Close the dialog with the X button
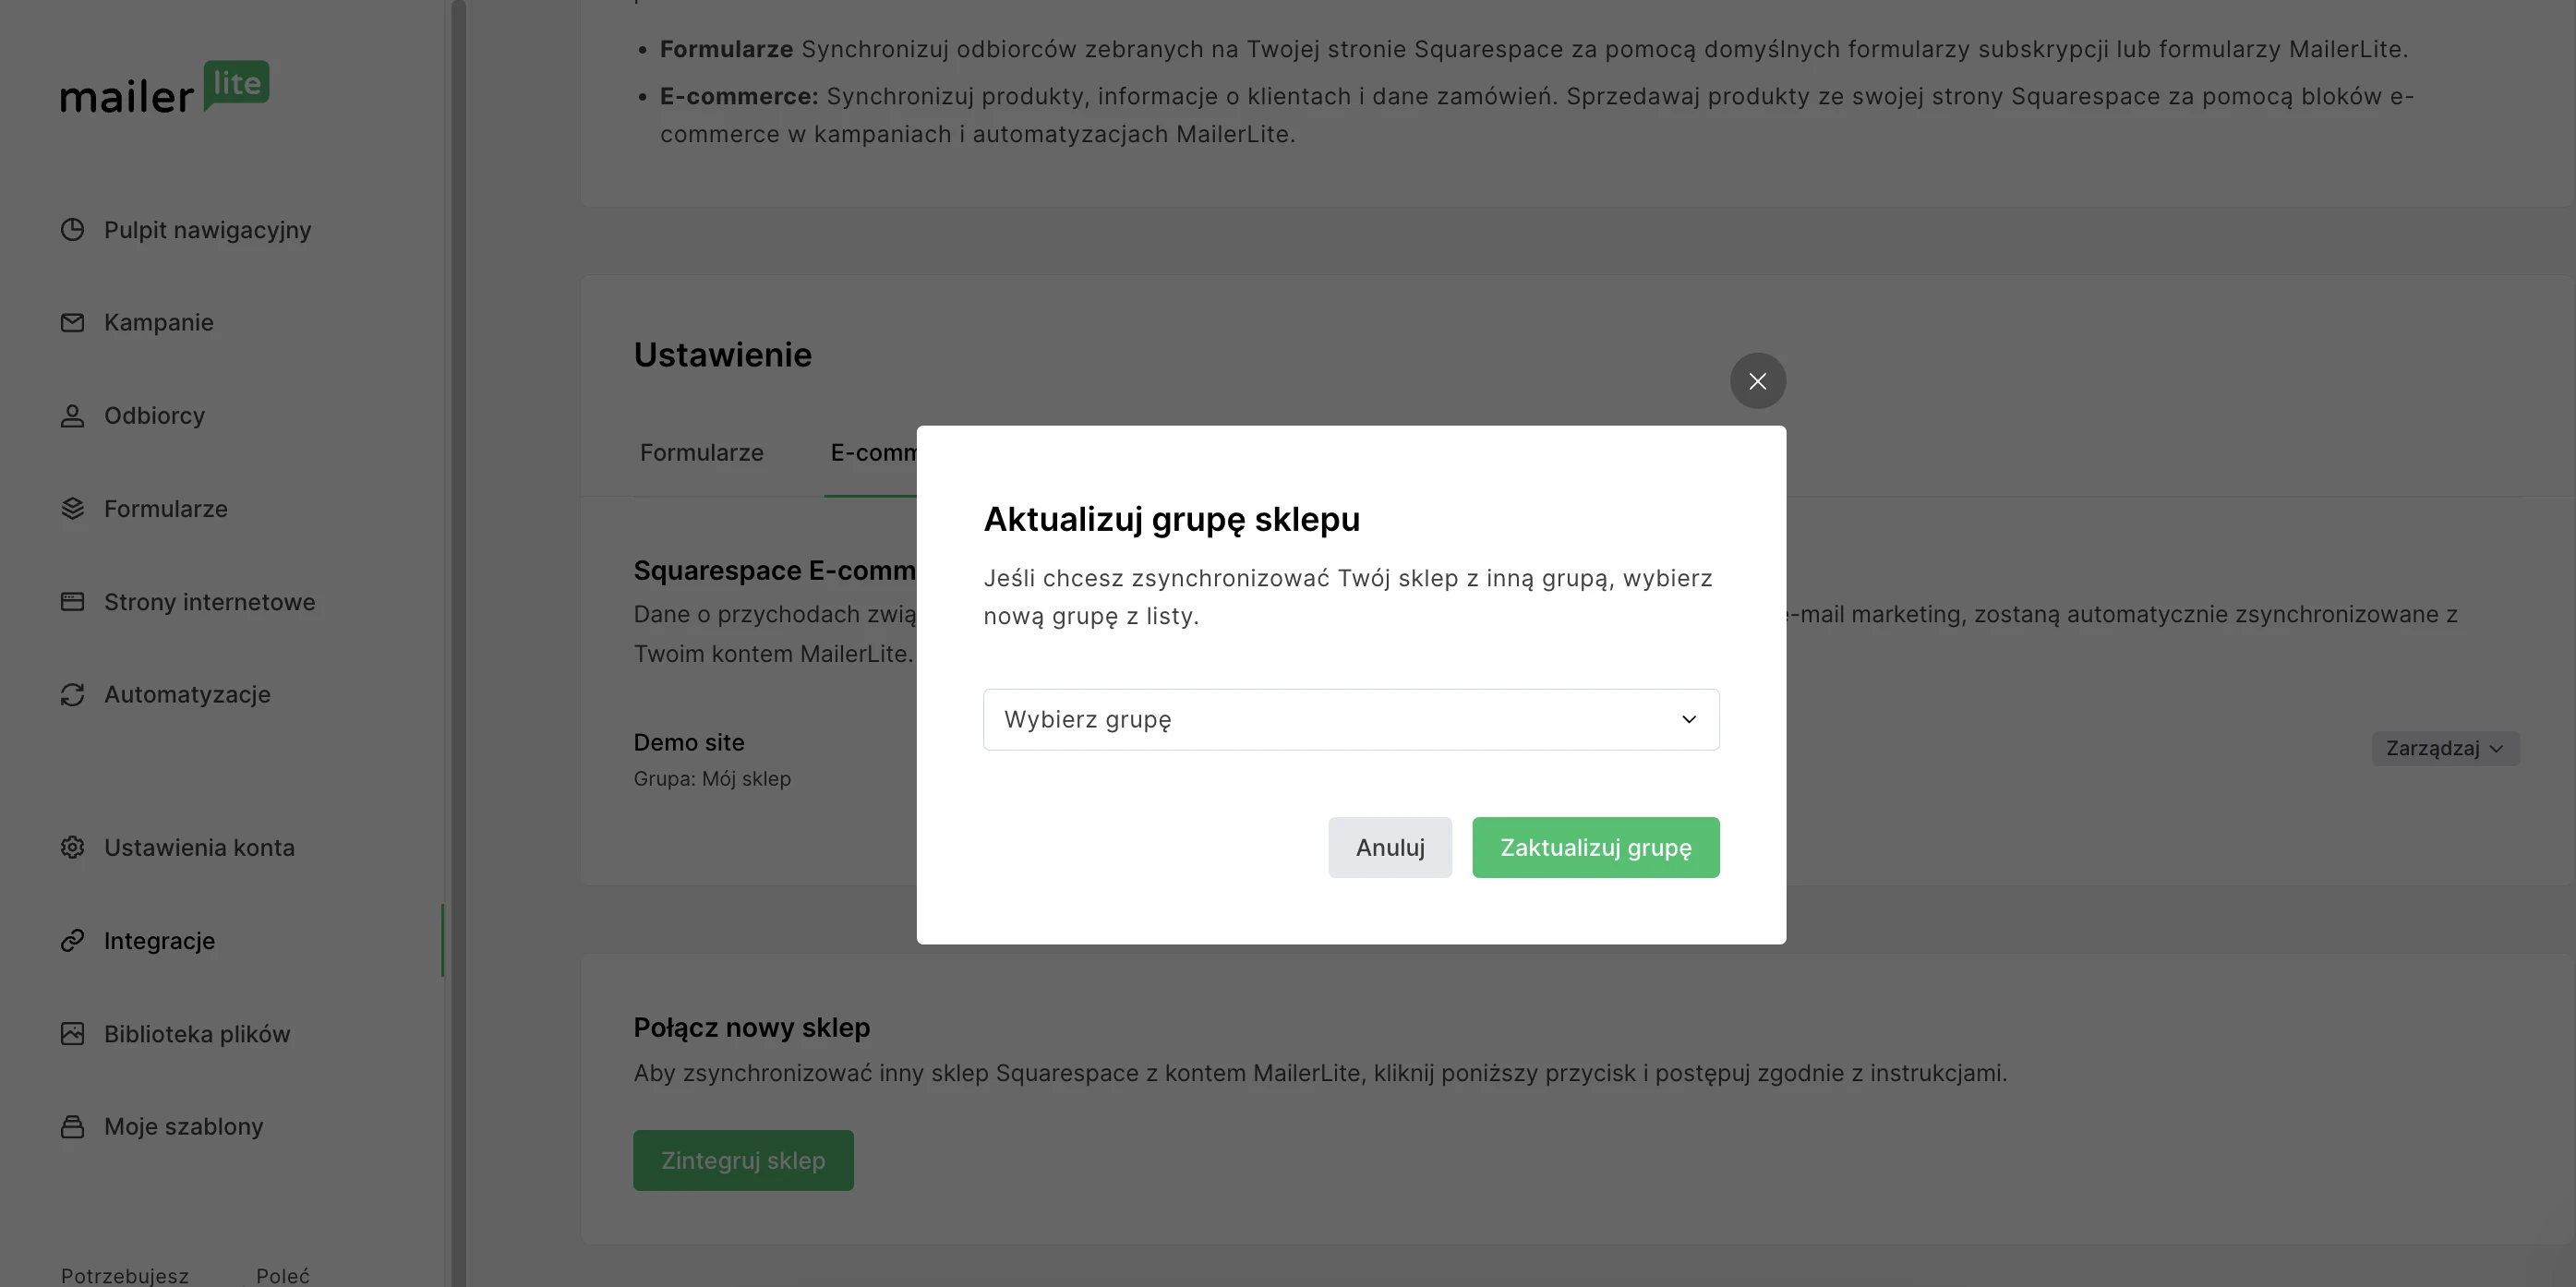This screenshot has height=1287, width=2576. [1757, 381]
